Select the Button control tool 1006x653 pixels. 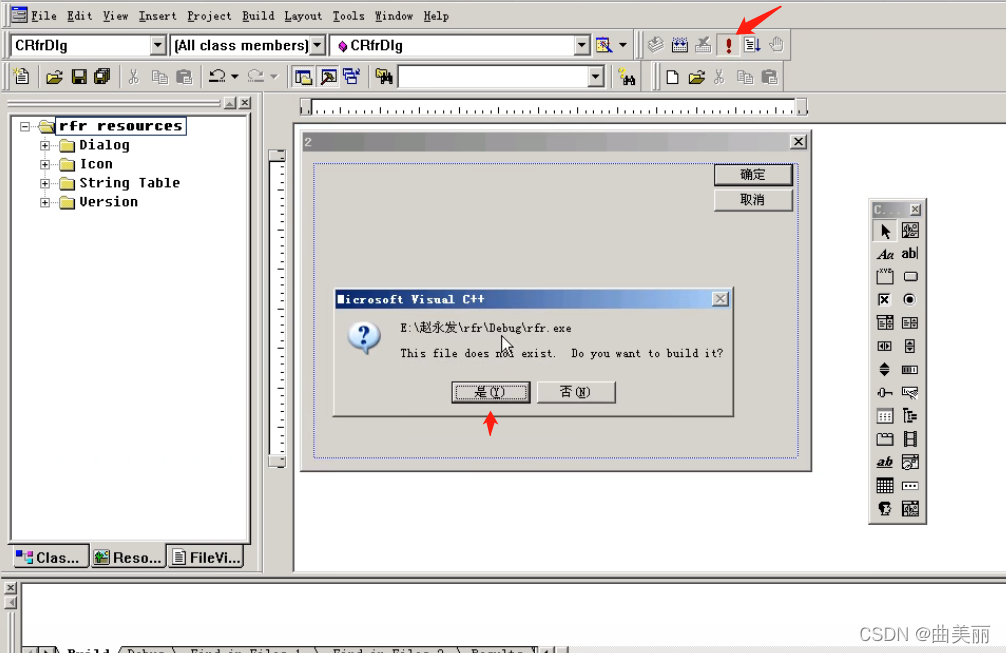[910, 277]
